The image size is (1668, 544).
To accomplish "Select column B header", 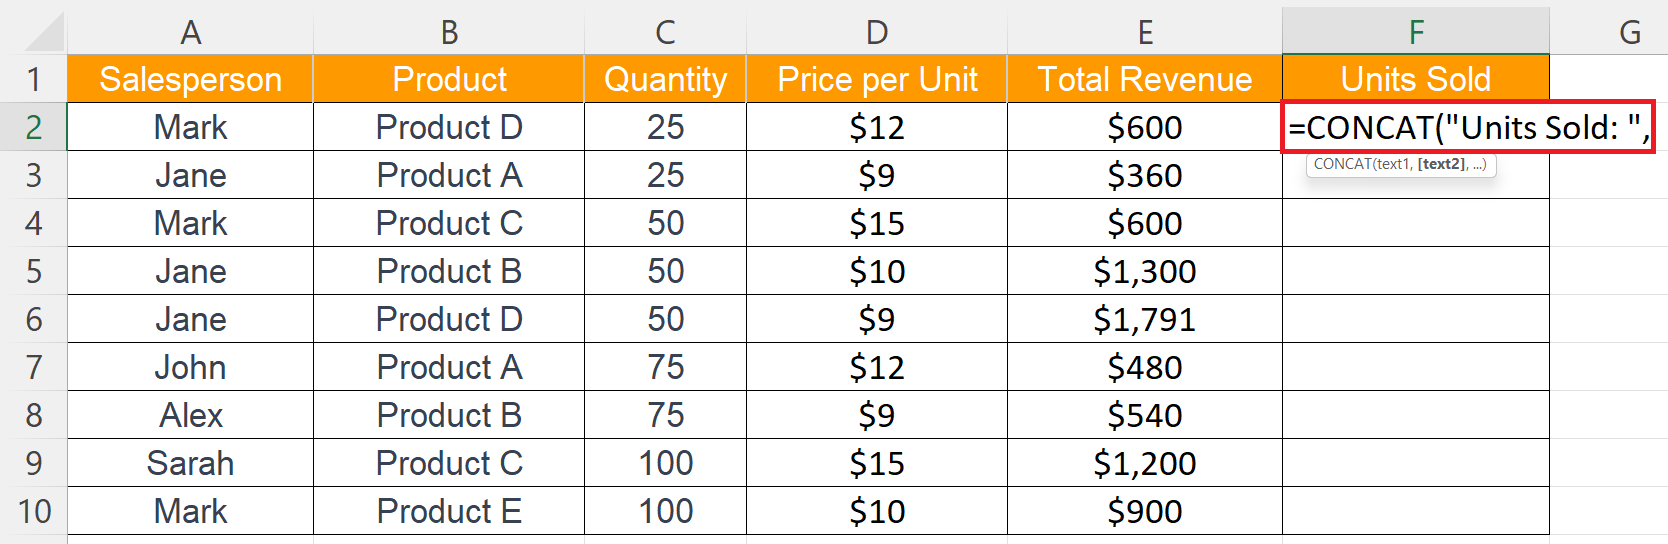I will click(449, 33).
